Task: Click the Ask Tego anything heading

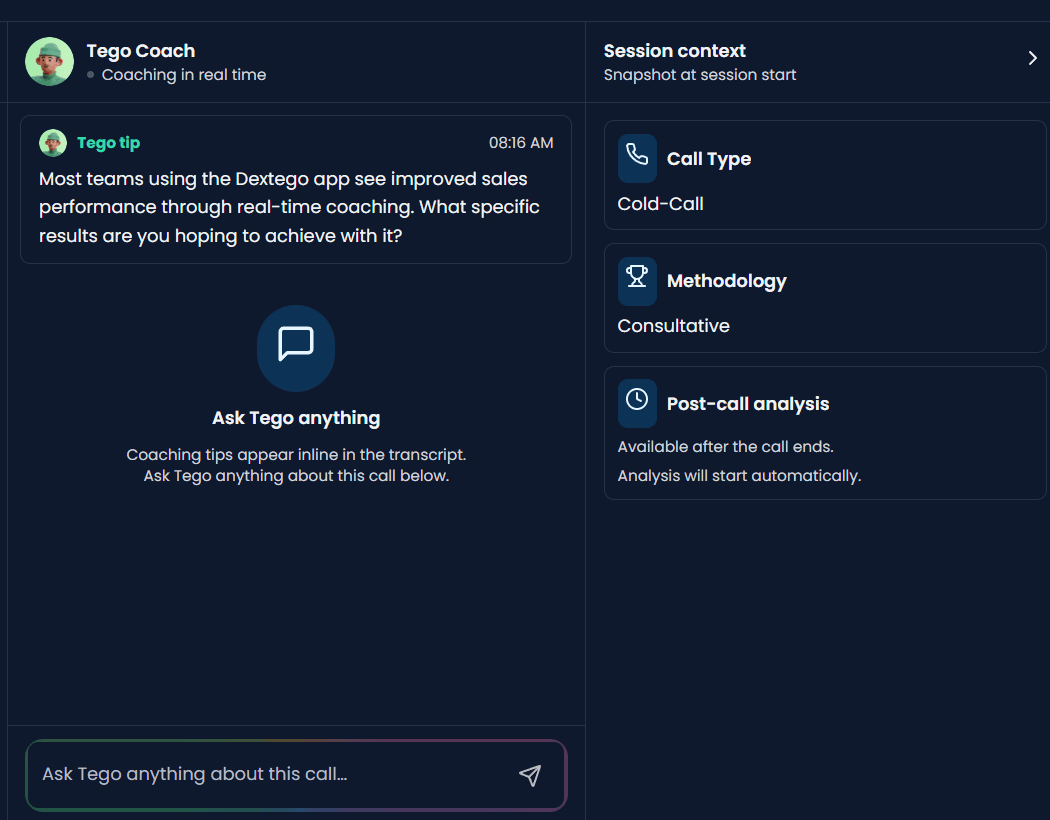Action: click(x=296, y=418)
